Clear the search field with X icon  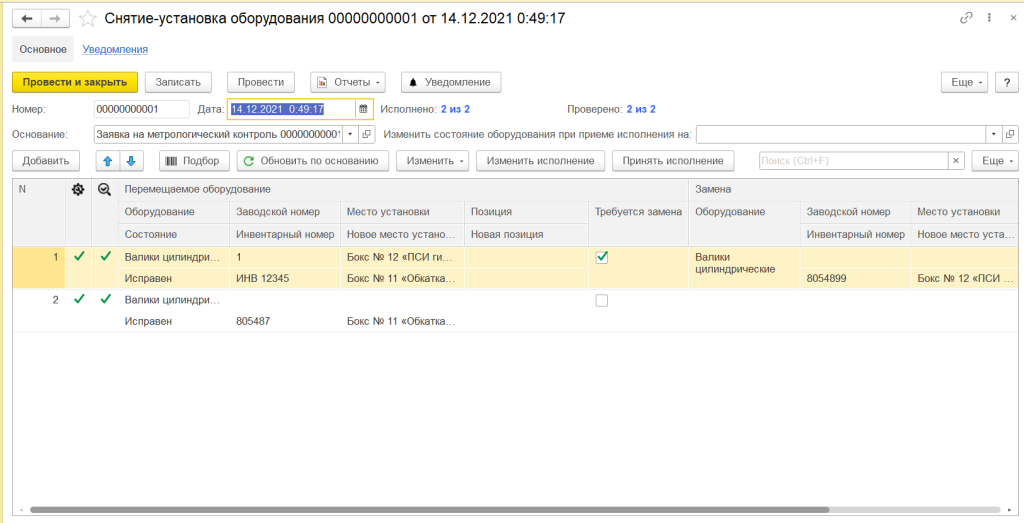tap(956, 161)
